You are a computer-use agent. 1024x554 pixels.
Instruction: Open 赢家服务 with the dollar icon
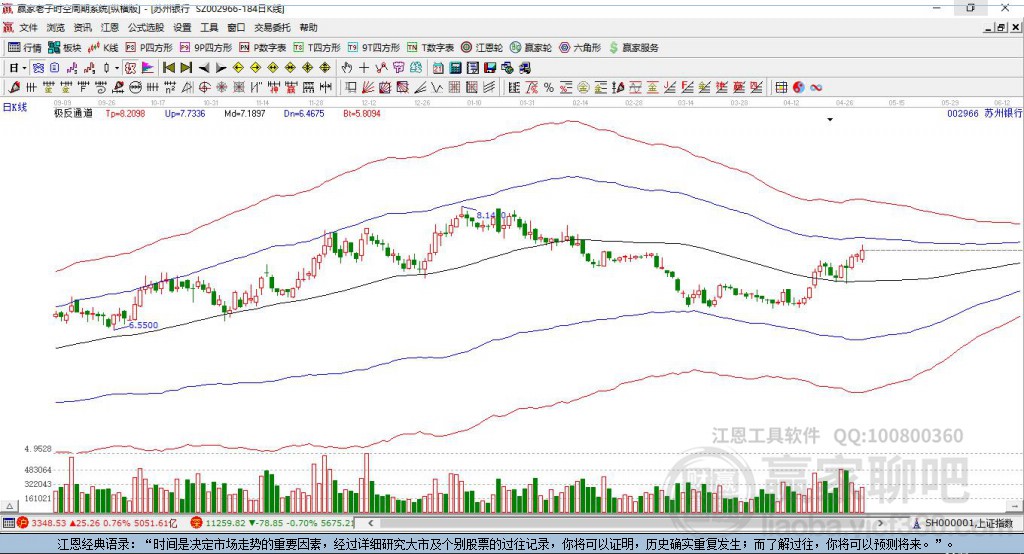tap(633, 48)
